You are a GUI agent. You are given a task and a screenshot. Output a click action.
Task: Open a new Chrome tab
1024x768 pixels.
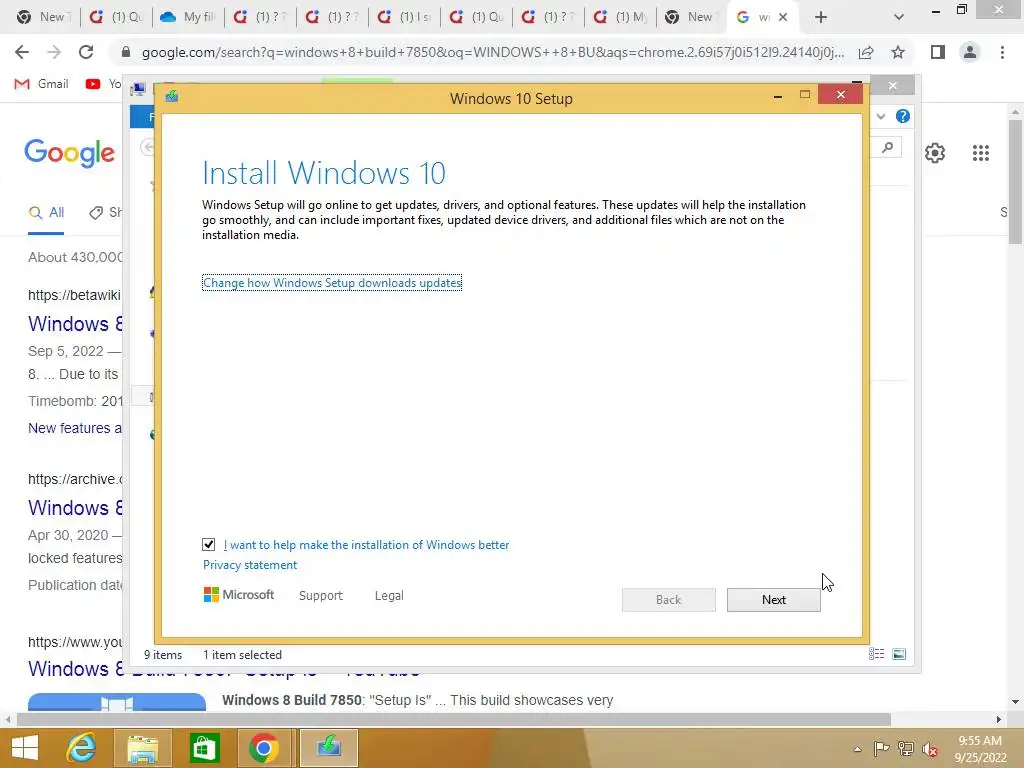(821, 18)
